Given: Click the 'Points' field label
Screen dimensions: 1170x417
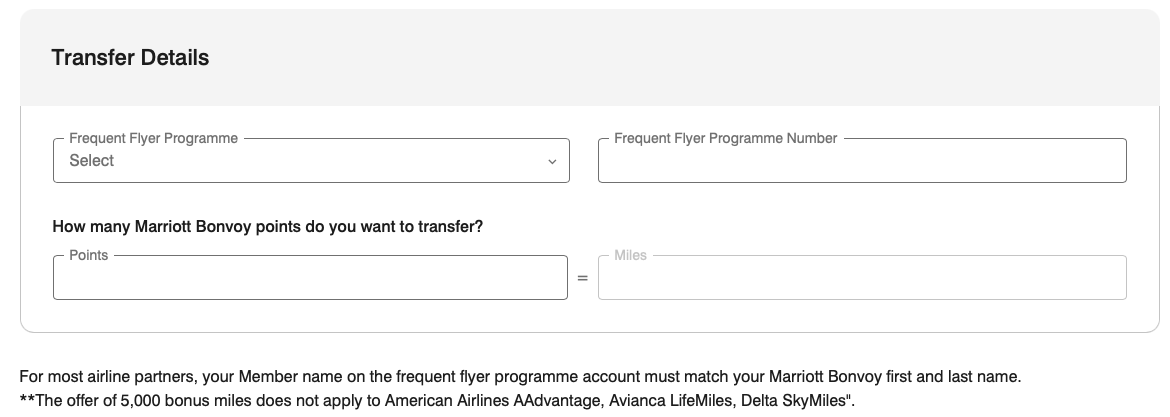Looking at the screenshot, I should click(x=88, y=256).
